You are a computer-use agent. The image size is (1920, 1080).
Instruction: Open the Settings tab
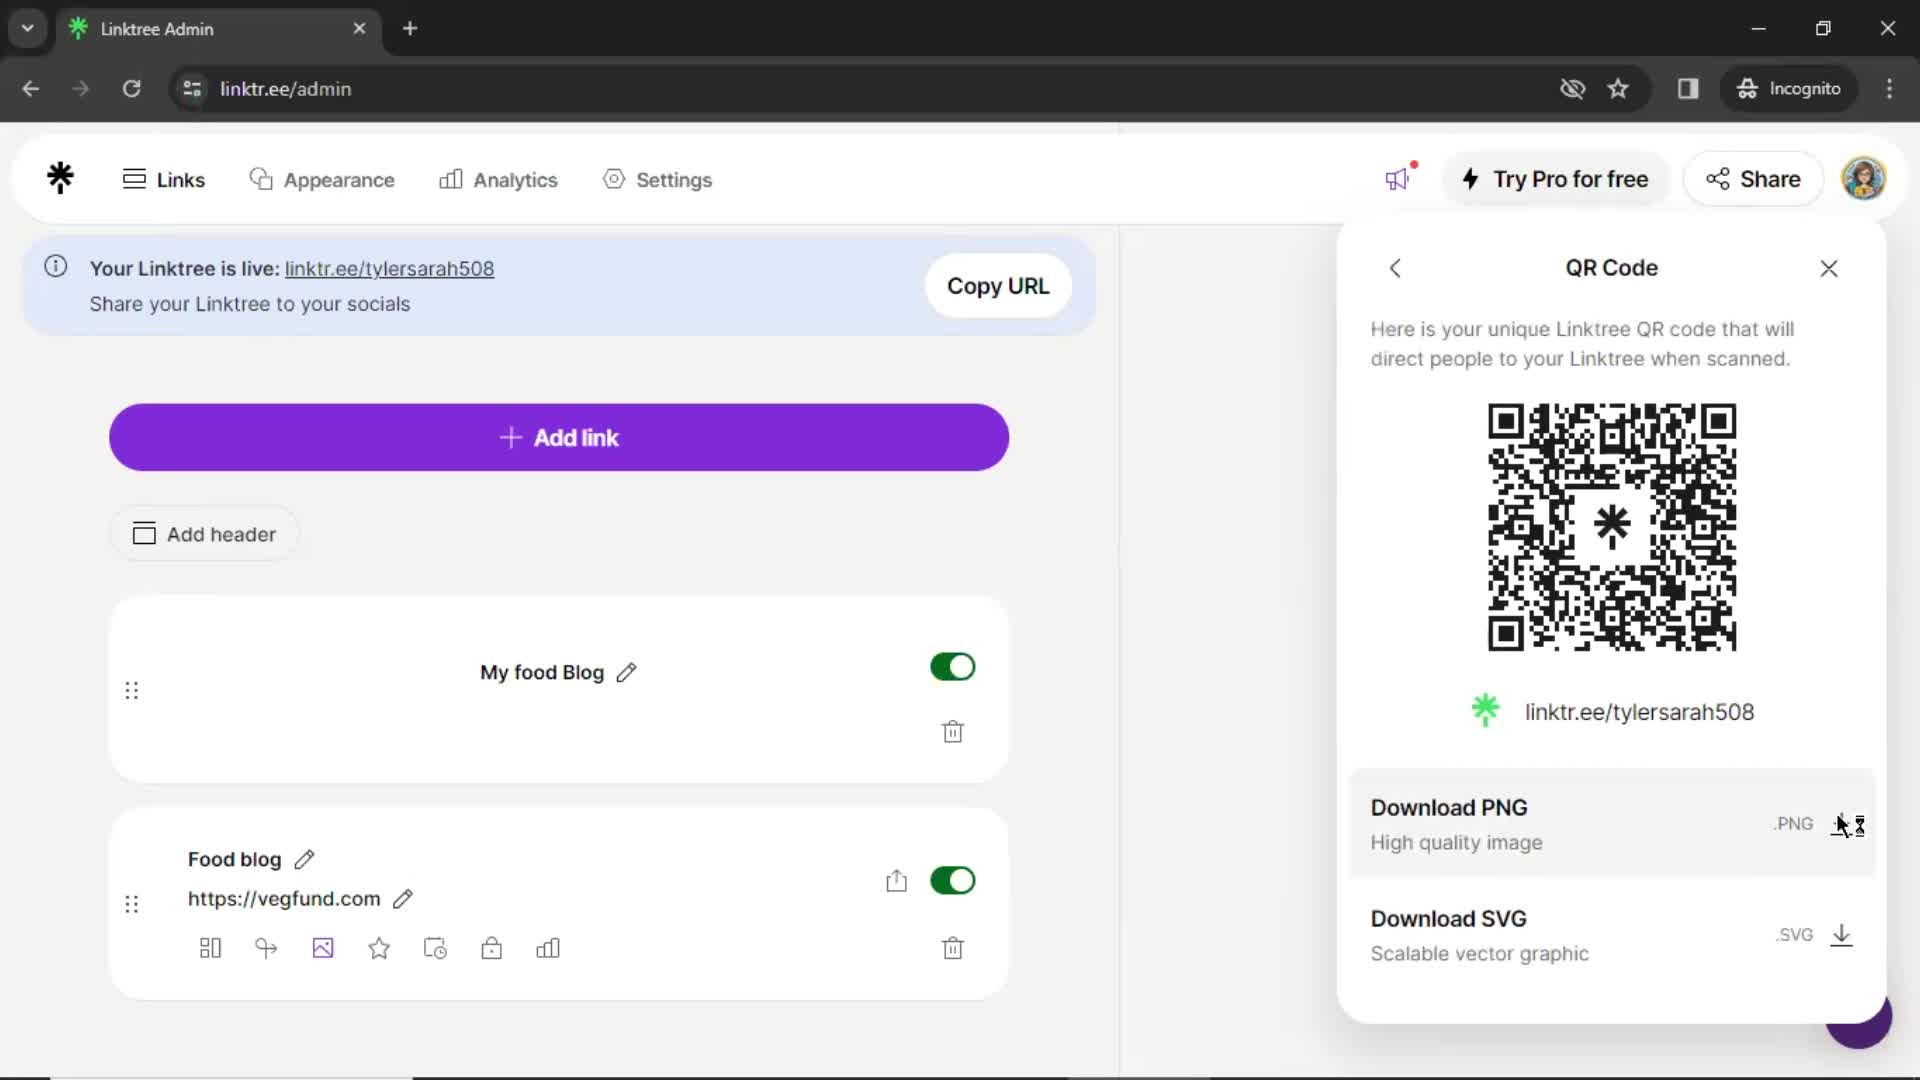tap(657, 180)
